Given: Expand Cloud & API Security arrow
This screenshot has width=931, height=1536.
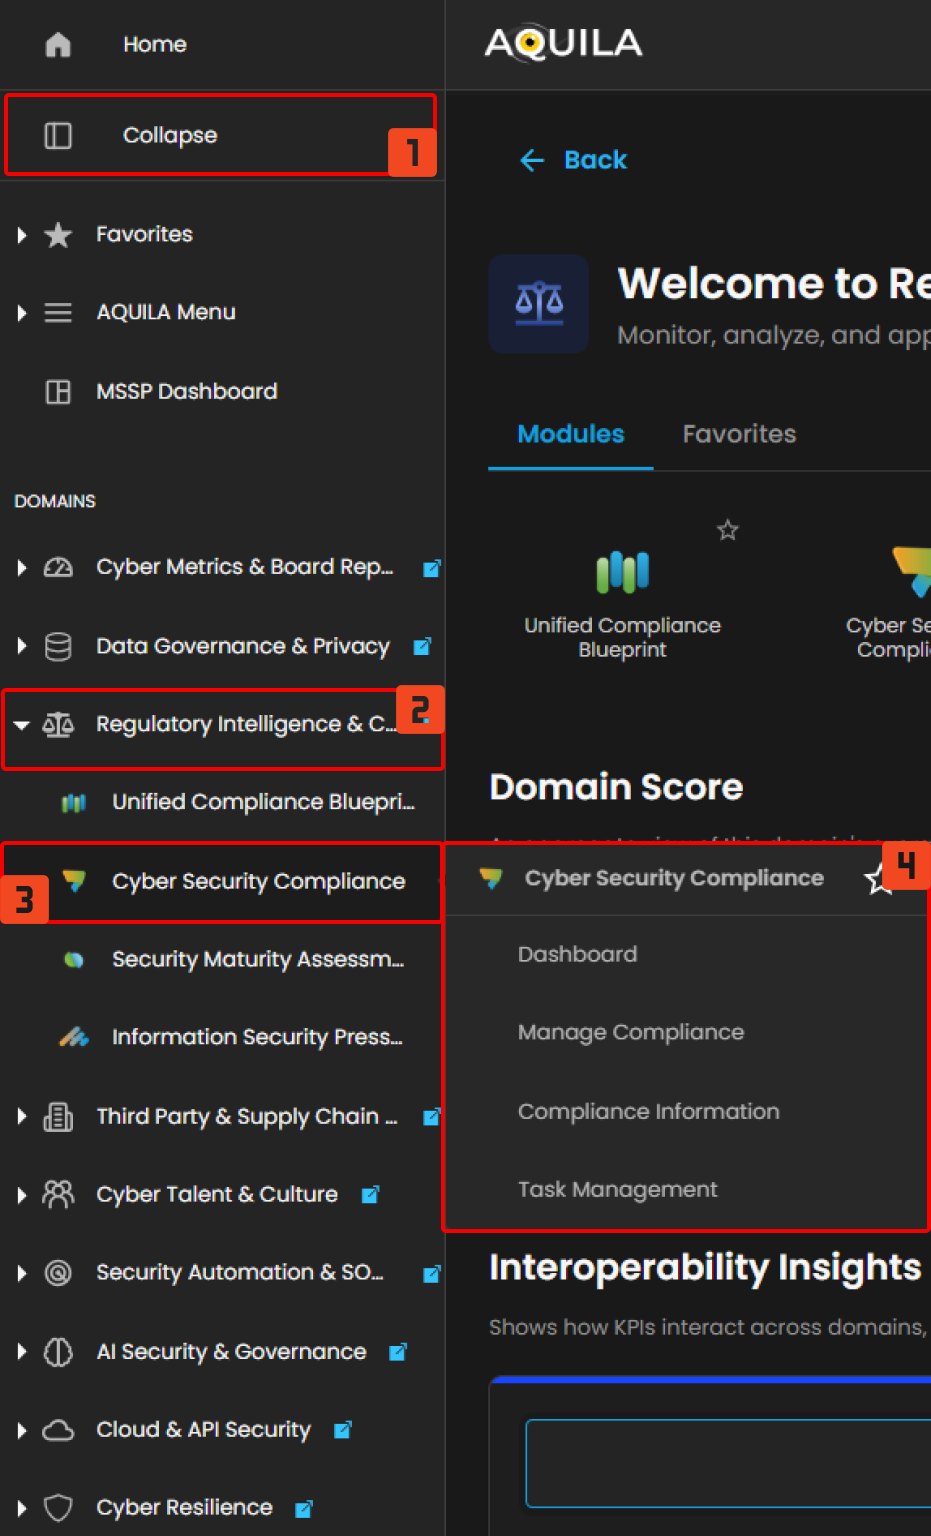Looking at the screenshot, I should [x=22, y=1430].
